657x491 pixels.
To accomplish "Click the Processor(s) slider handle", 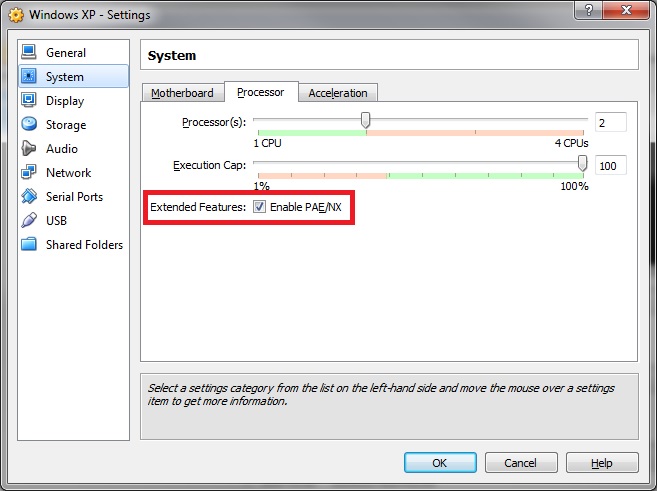I will pyautogui.click(x=365, y=120).
